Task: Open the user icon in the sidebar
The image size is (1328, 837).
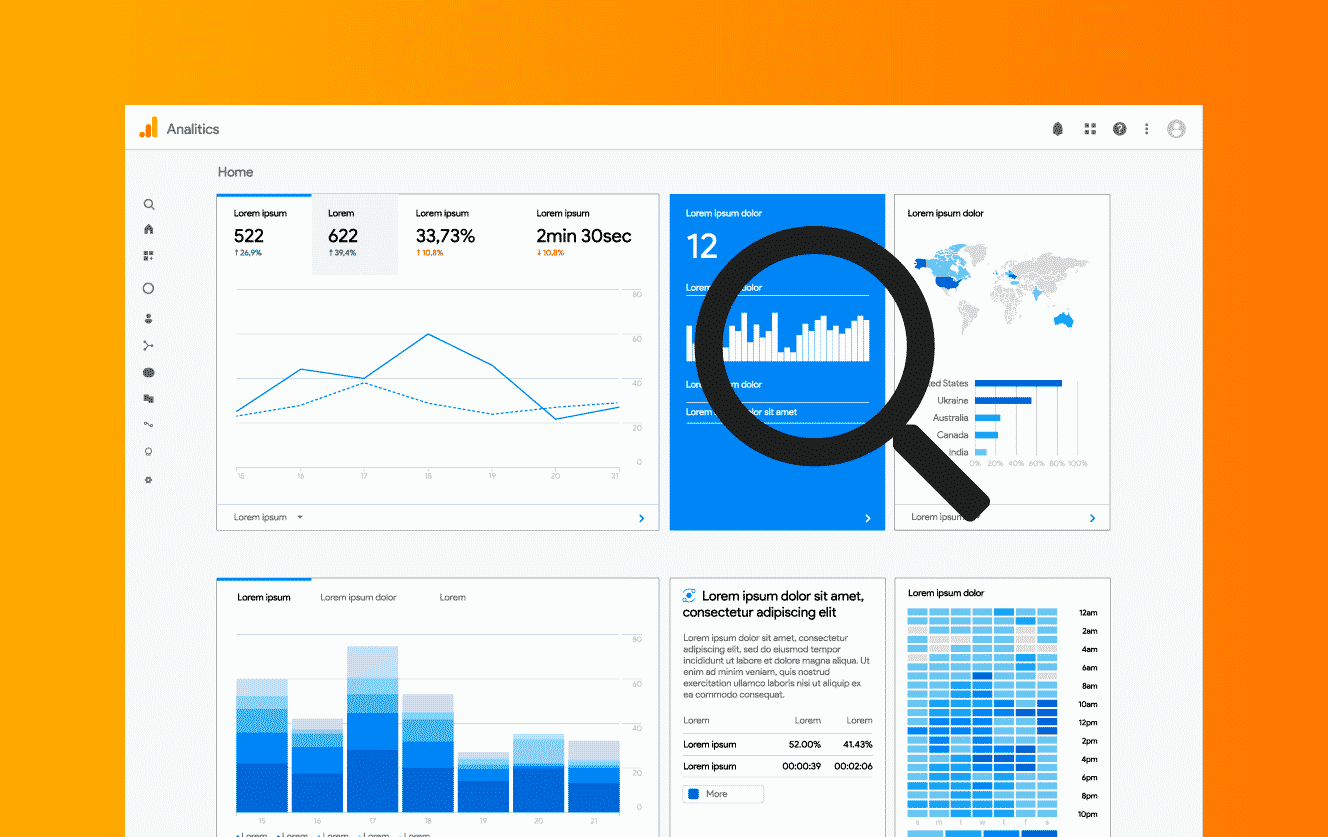Action: [149, 319]
